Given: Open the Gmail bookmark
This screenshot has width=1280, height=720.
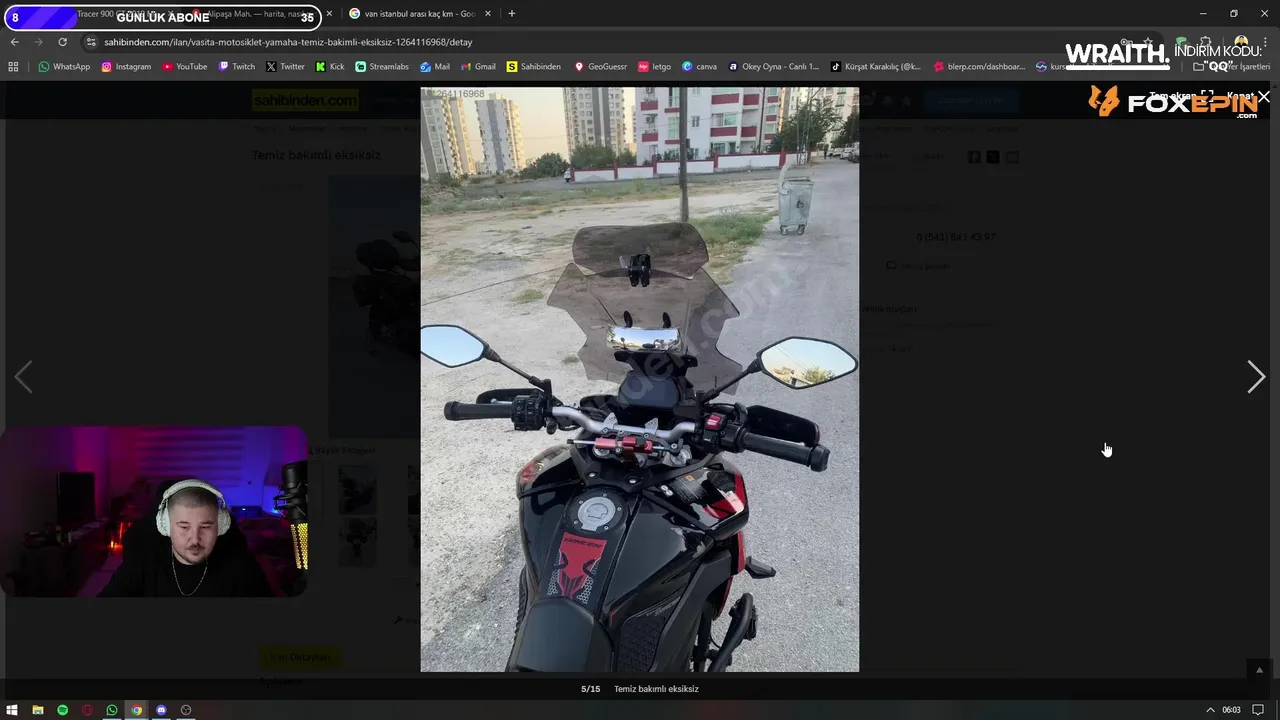Looking at the screenshot, I should tap(478, 67).
